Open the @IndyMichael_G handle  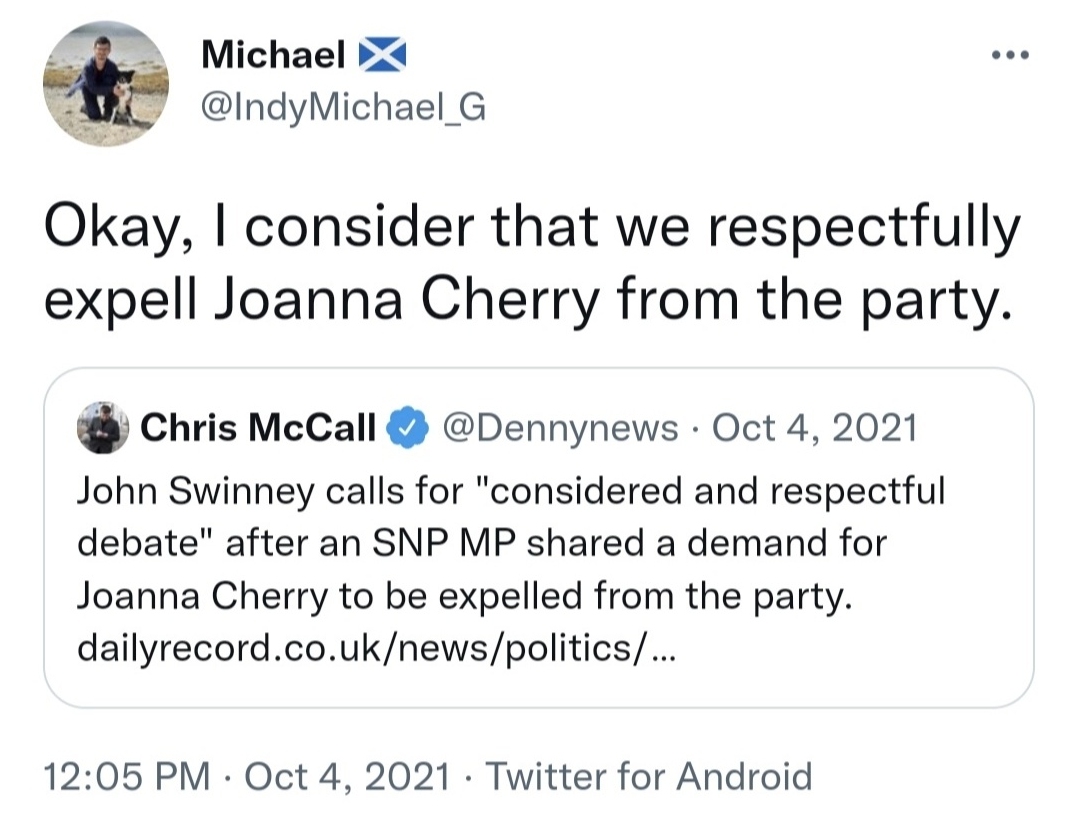pyautogui.click(x=343, y=107)
